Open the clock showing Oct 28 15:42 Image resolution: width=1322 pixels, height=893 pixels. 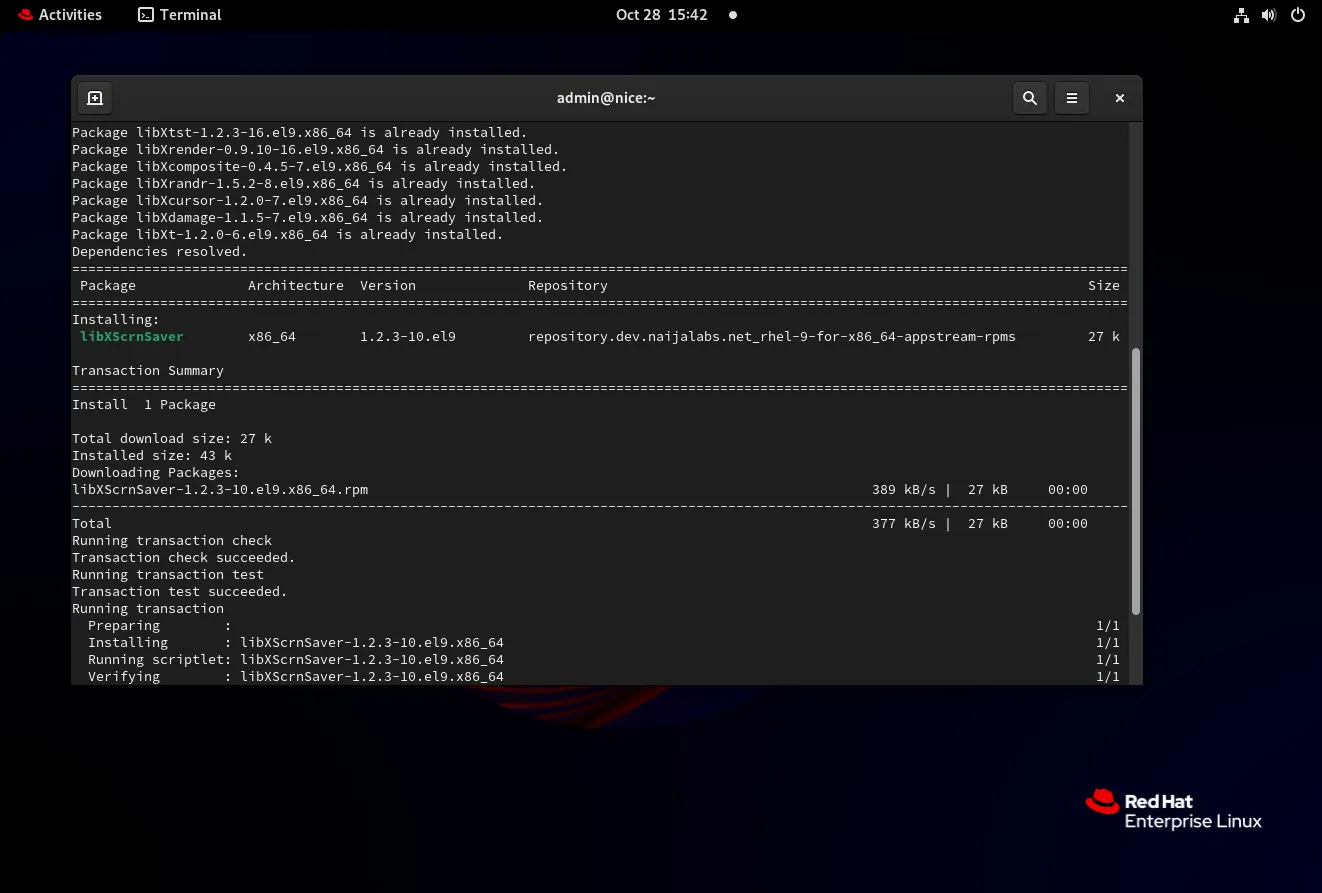pyautogui.click(x=662, y=15)
